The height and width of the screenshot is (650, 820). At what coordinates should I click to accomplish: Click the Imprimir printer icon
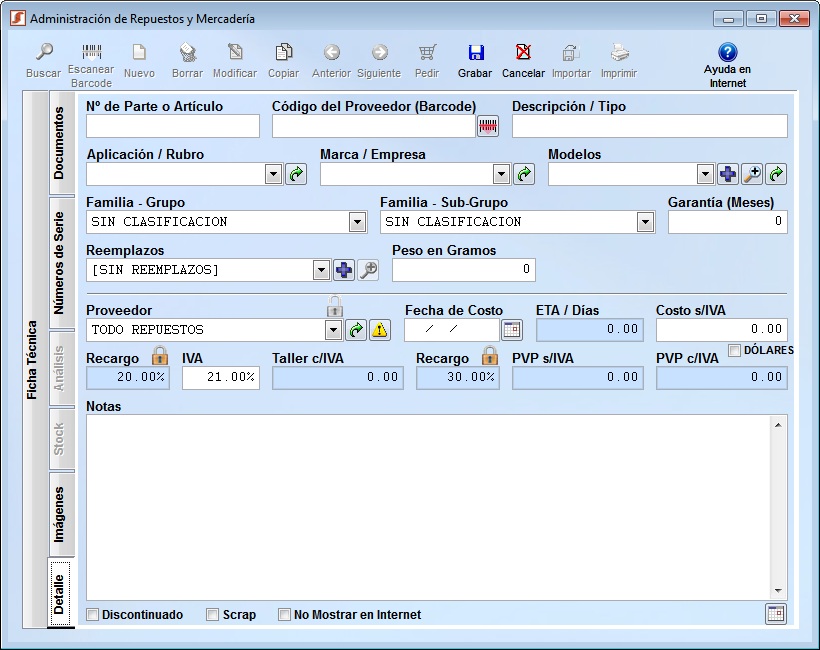click(x=619, y=52)
